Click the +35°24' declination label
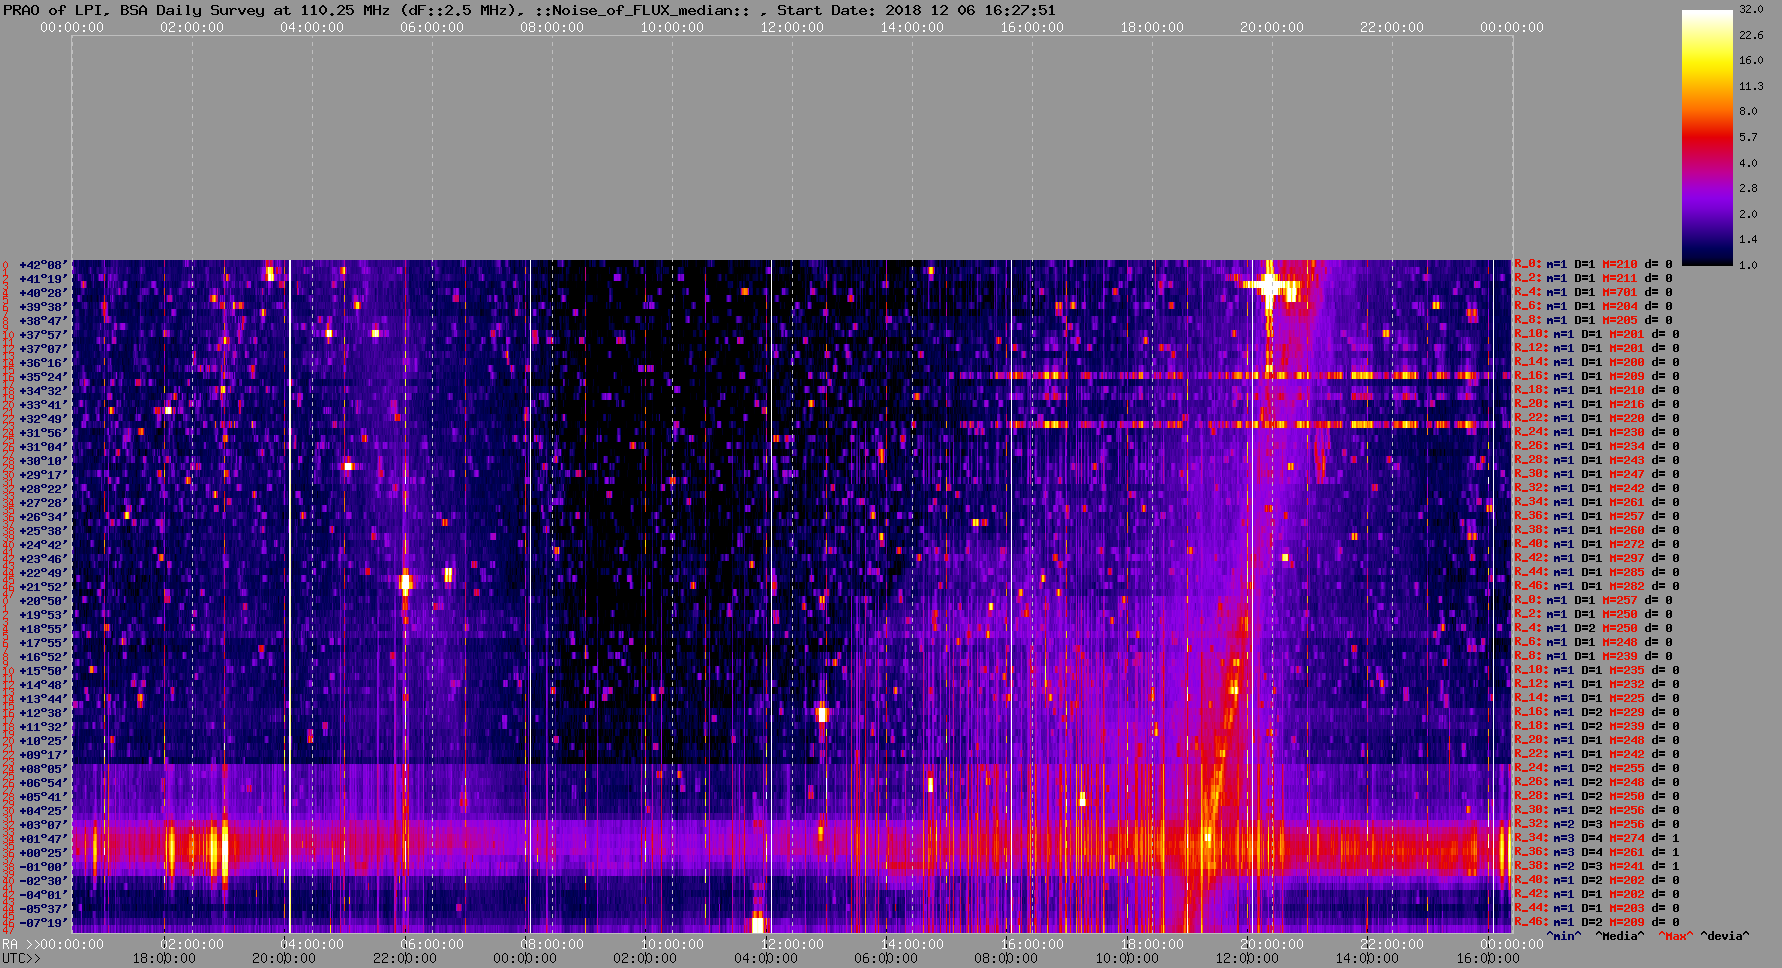 [x=44, y=377]
